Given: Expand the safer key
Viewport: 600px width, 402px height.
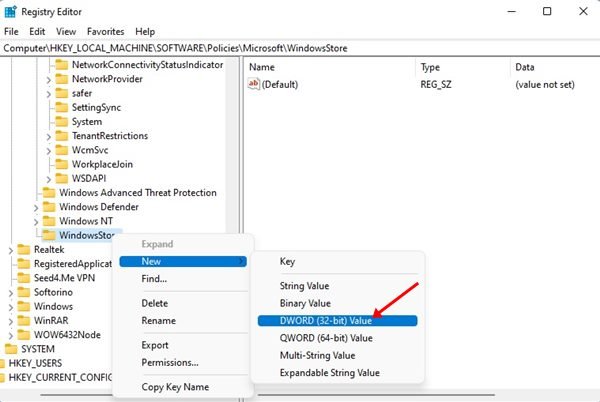Looking at the screenshot, I should pyautogui.click(x=49, y=94).
